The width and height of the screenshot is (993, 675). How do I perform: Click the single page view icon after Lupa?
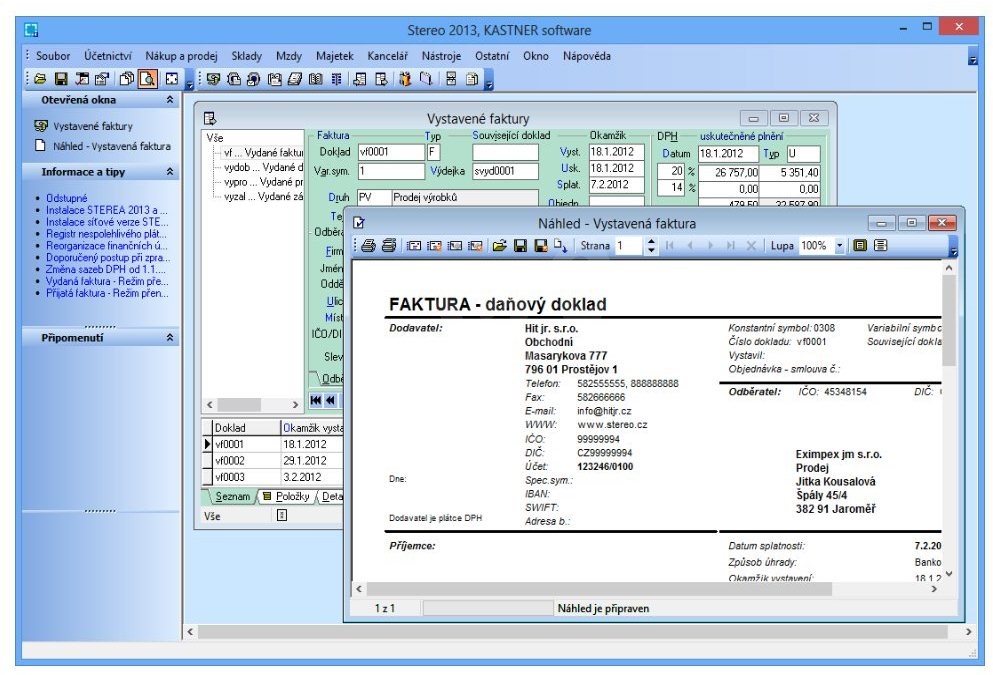860,246
